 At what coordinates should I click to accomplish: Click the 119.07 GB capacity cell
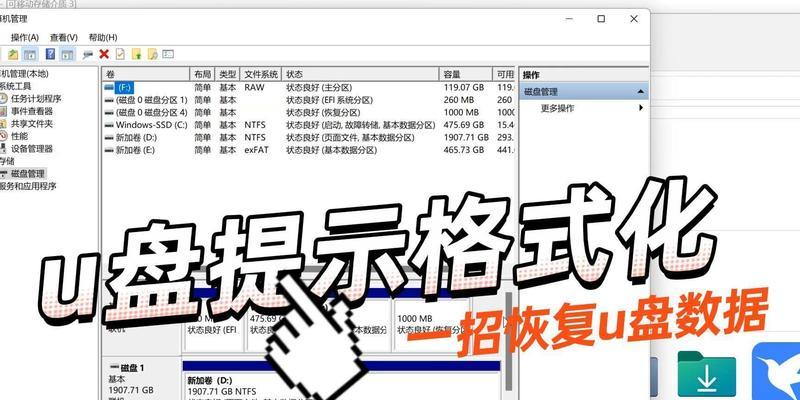pyautogui.click(x=463, y=88)
